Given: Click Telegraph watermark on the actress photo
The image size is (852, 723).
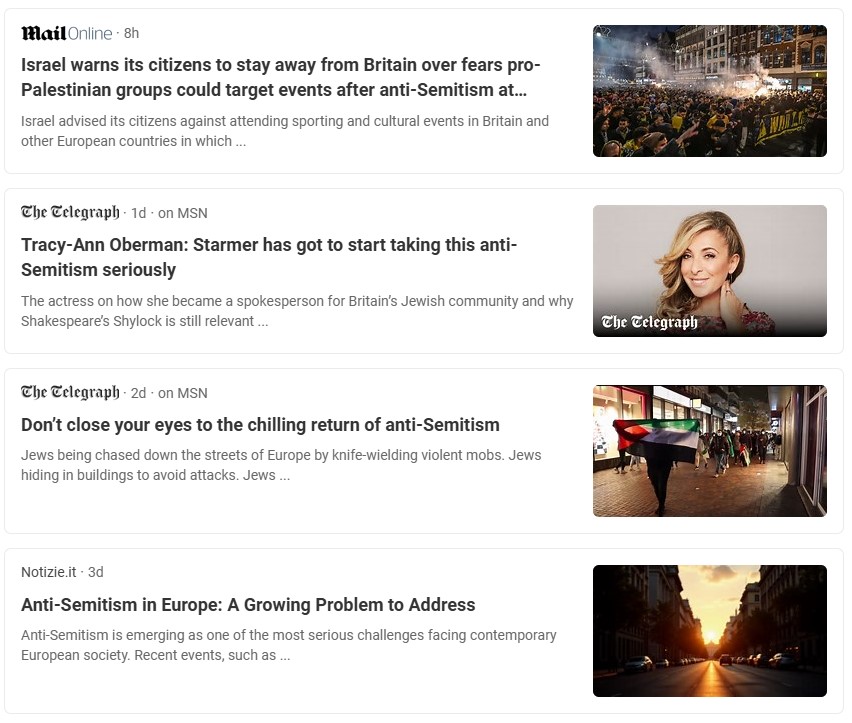Looking at the screenshot, I should tap(649, 322).
